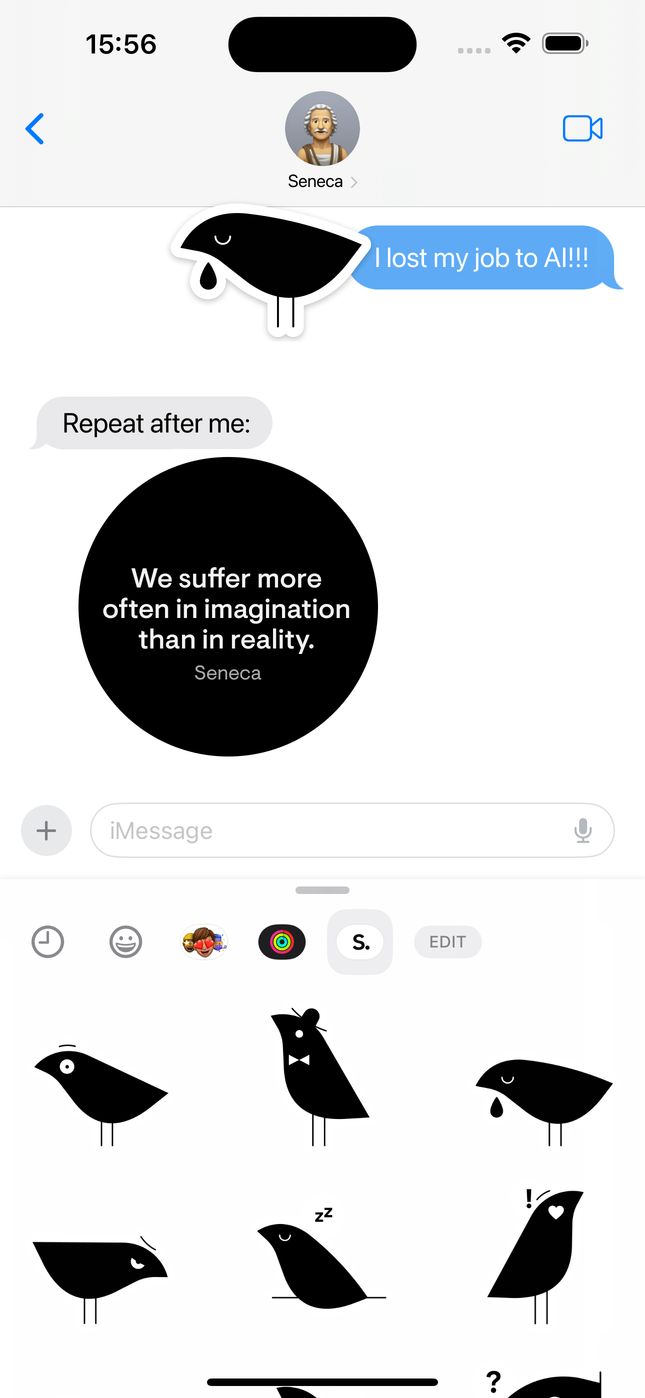Select the S. sticker pack

coord(360,942)
